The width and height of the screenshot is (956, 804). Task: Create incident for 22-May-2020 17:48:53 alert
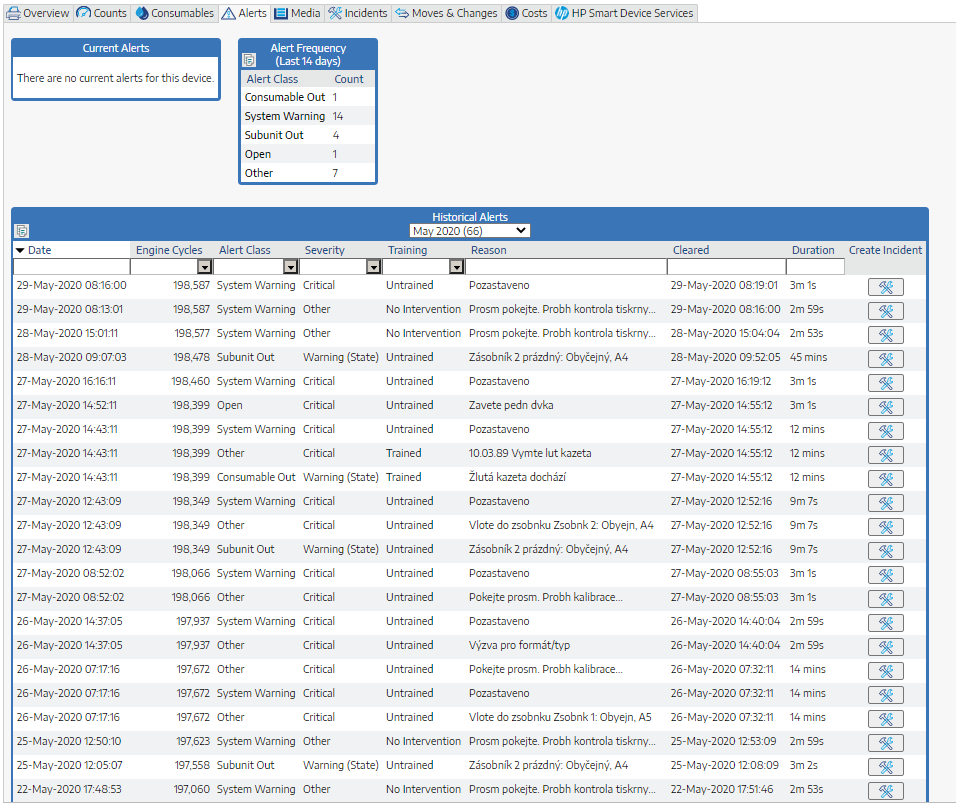tap(885, 791)
